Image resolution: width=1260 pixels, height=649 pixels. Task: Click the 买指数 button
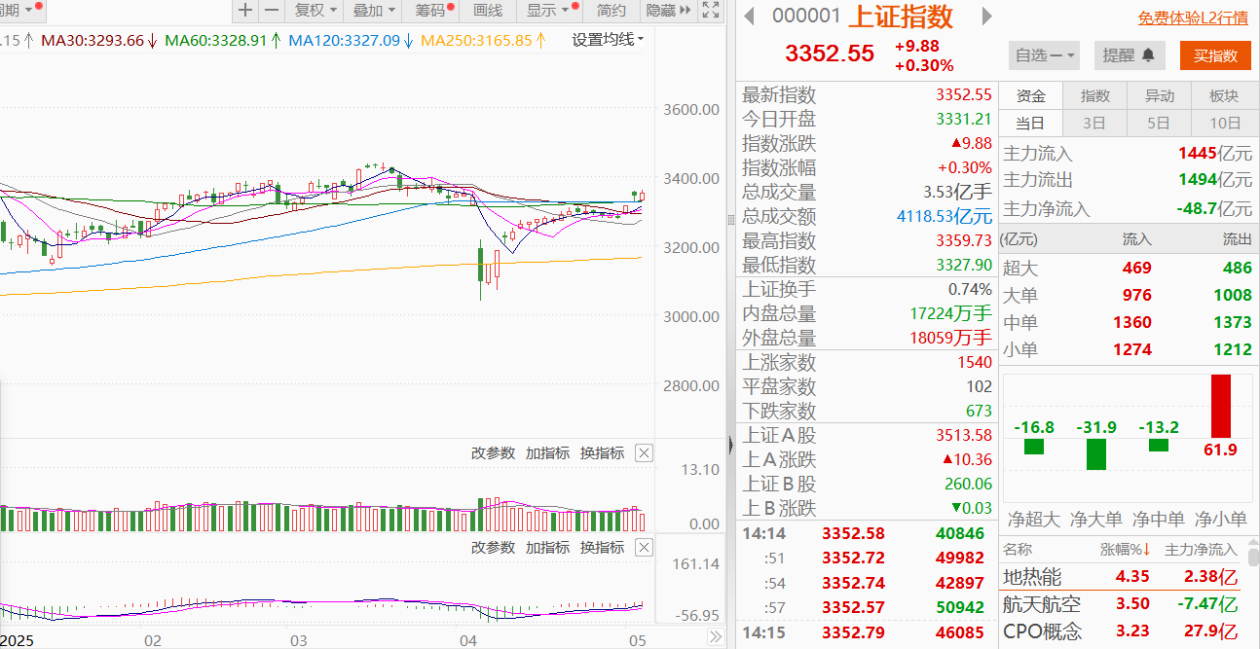[1215, 55]
